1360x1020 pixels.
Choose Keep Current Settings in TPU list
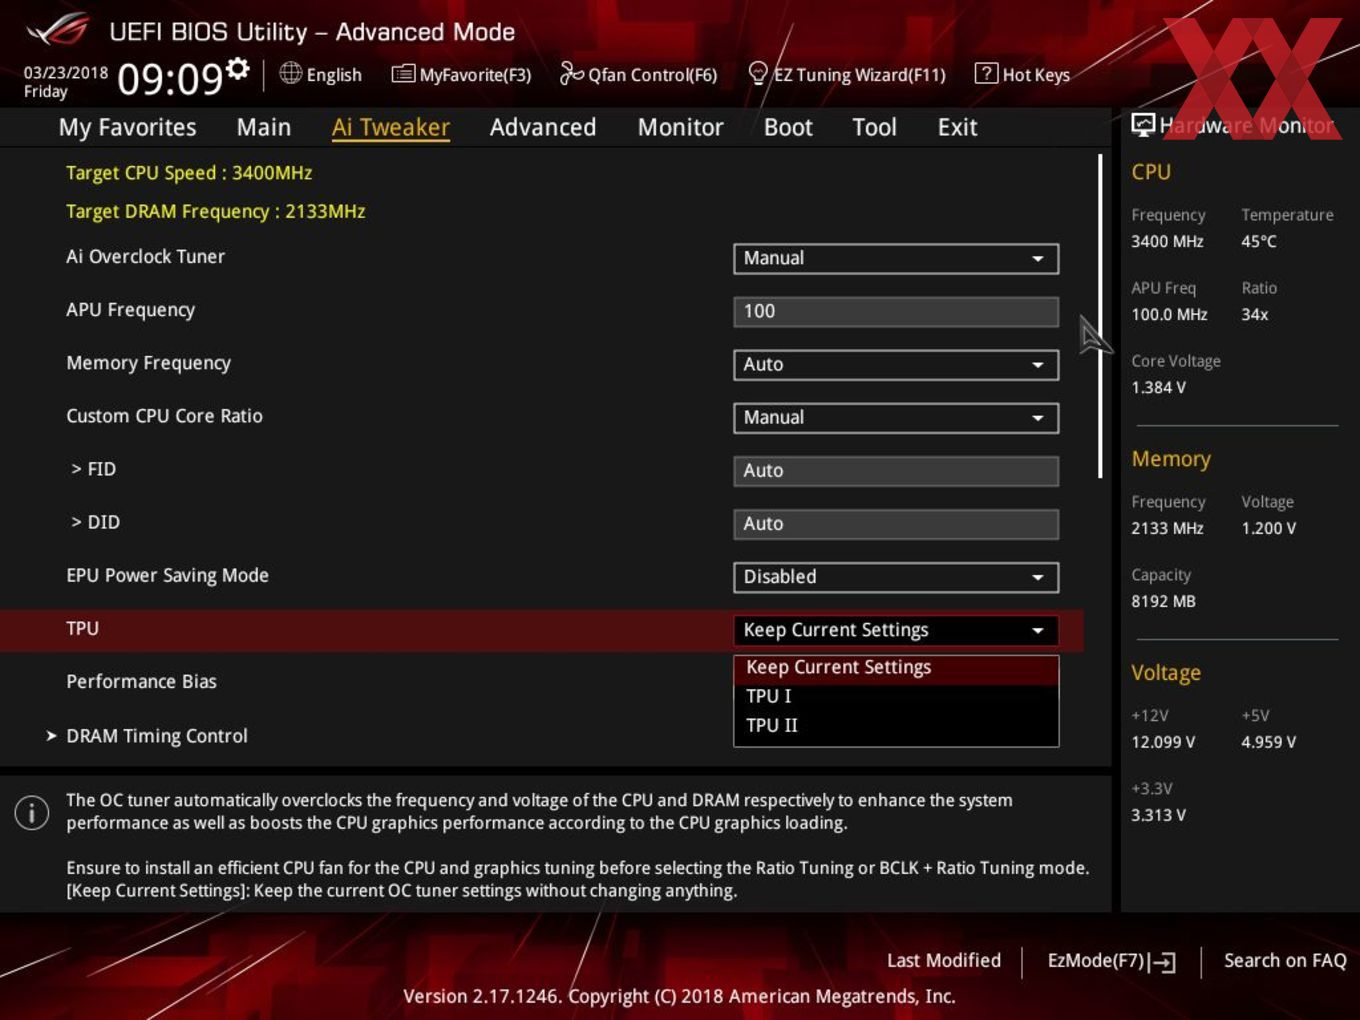896,667
